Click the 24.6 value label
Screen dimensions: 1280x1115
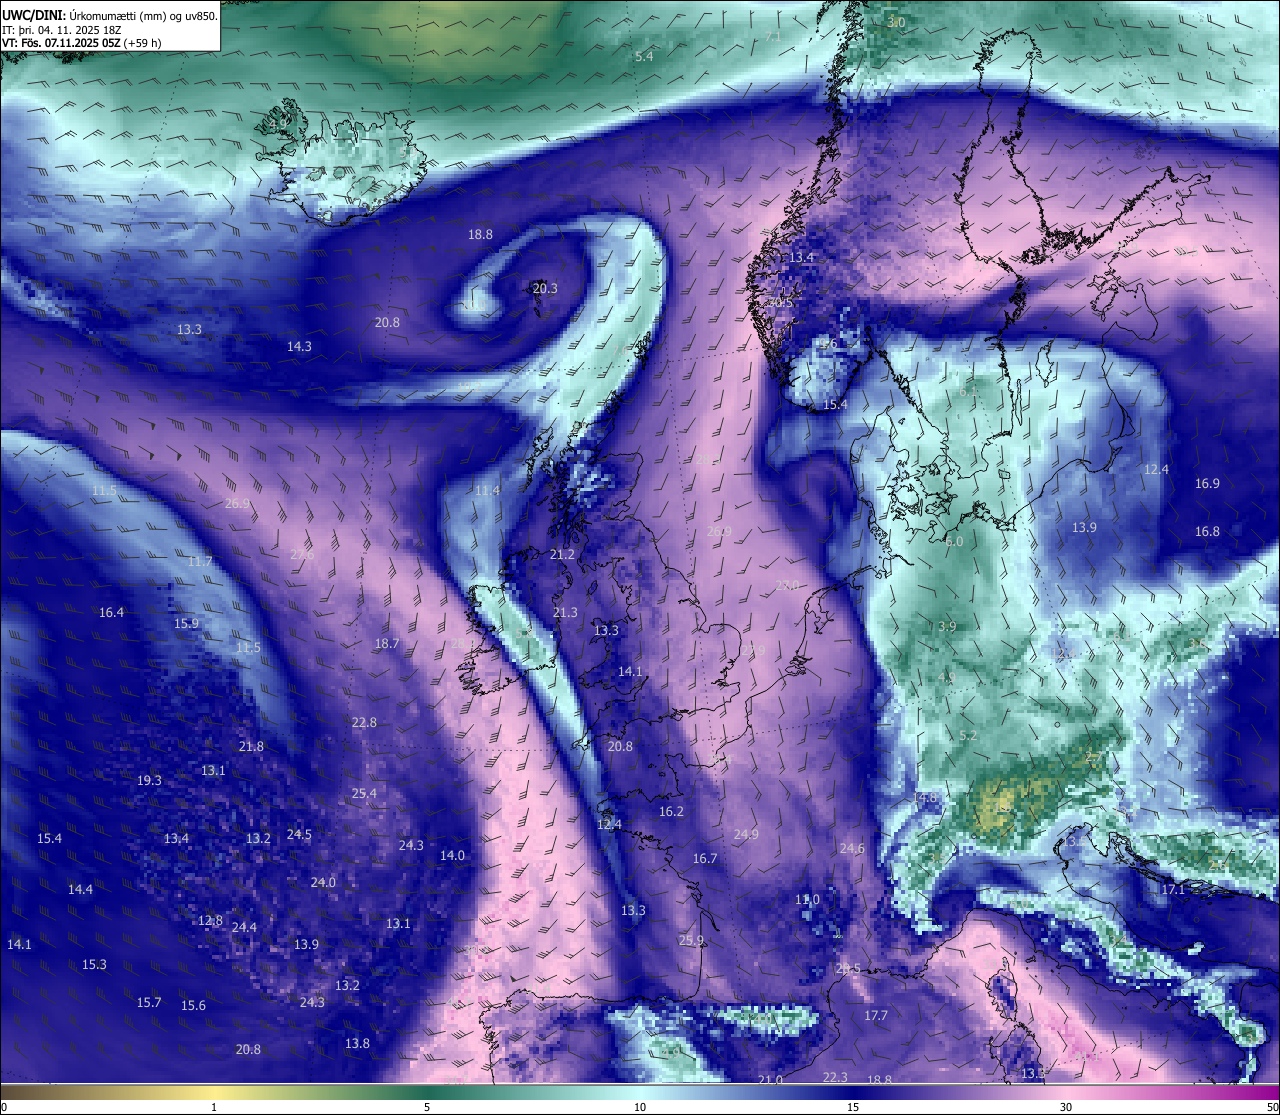(x=852, y=848)
